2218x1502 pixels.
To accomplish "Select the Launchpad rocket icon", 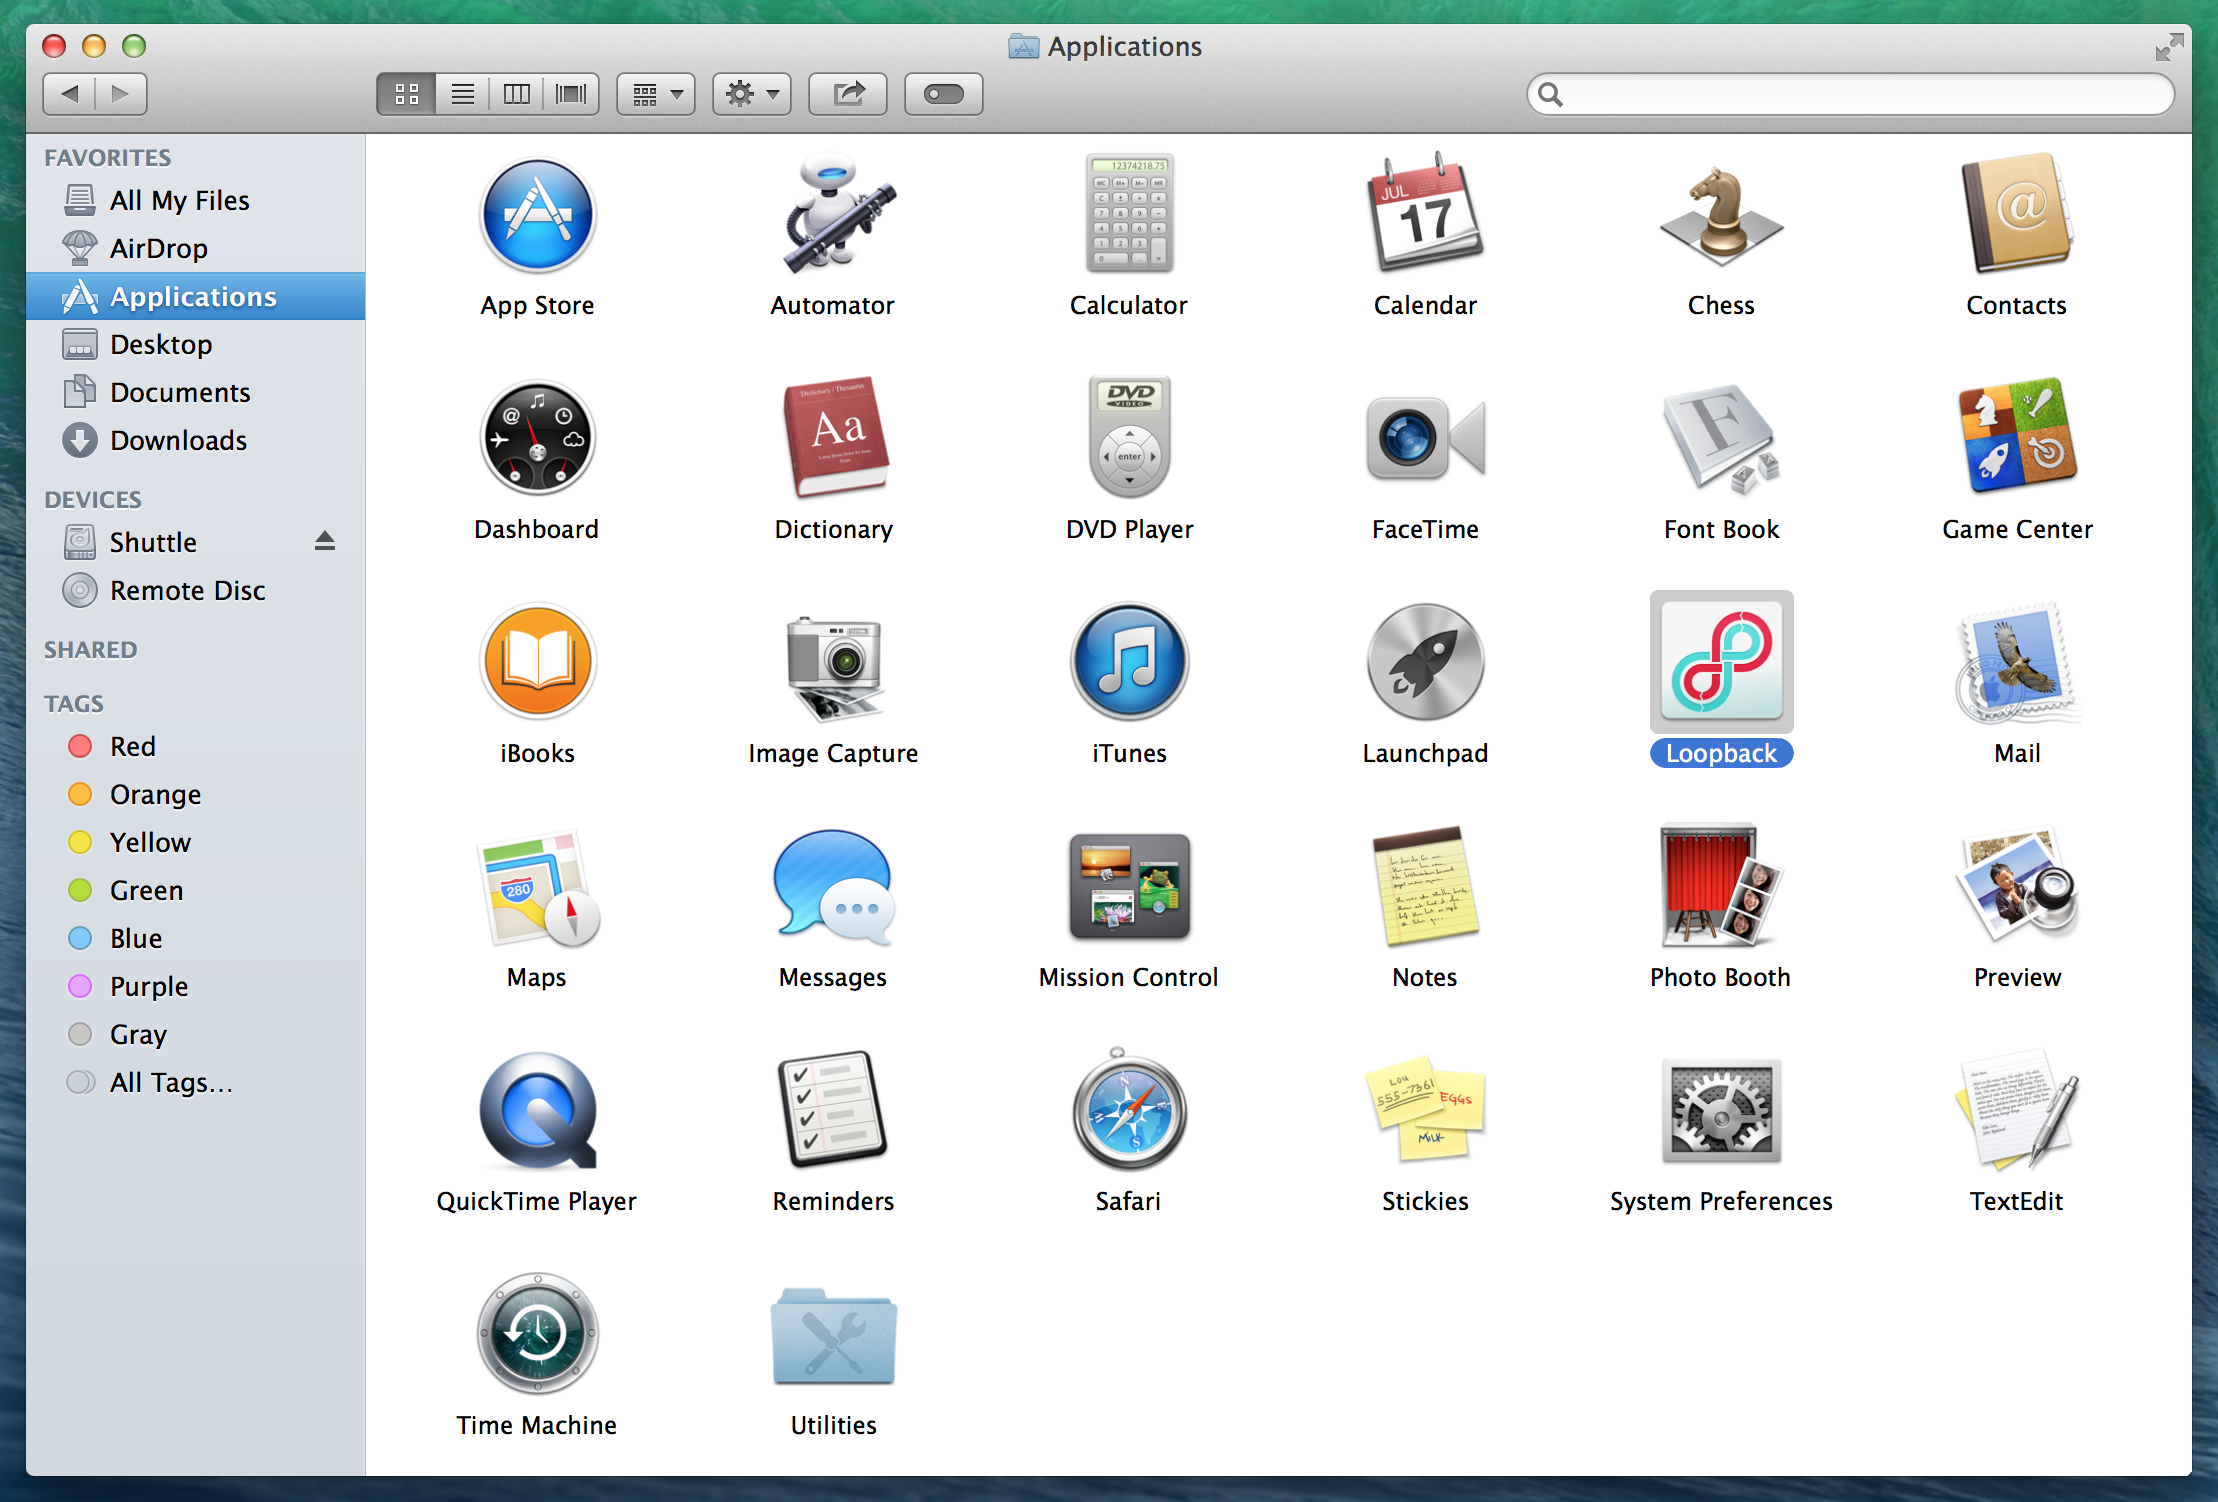I will (1425, 661).
